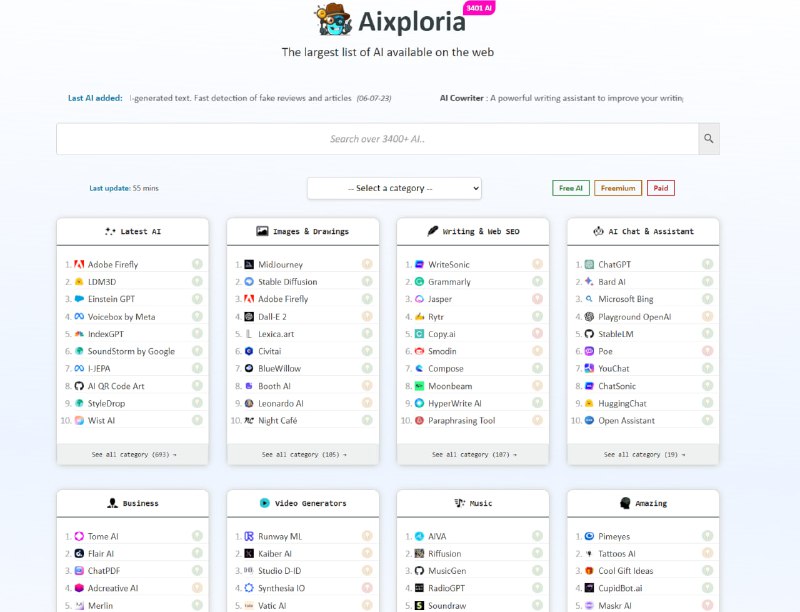This screenshot has height=612, width=800.
Task: Filter by Free AI
Action: [571, 188]
